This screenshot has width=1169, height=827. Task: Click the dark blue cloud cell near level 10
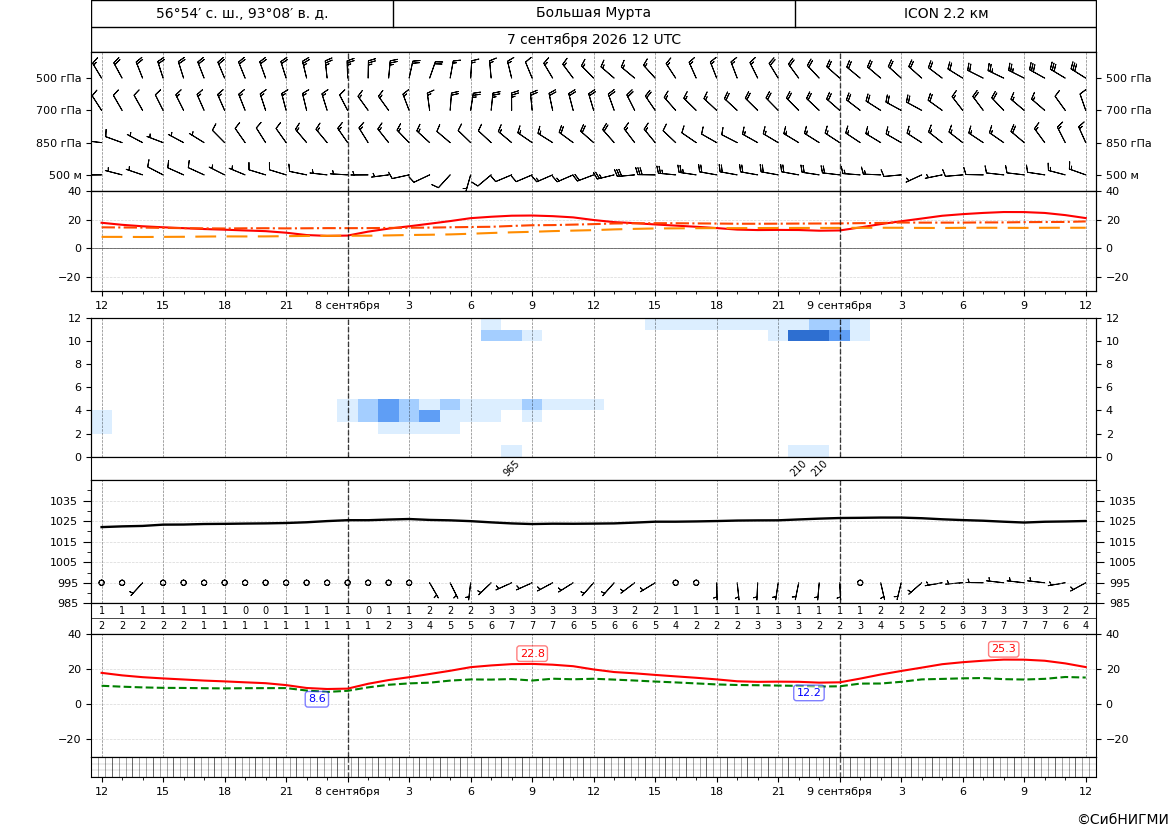tap(808, 336)
